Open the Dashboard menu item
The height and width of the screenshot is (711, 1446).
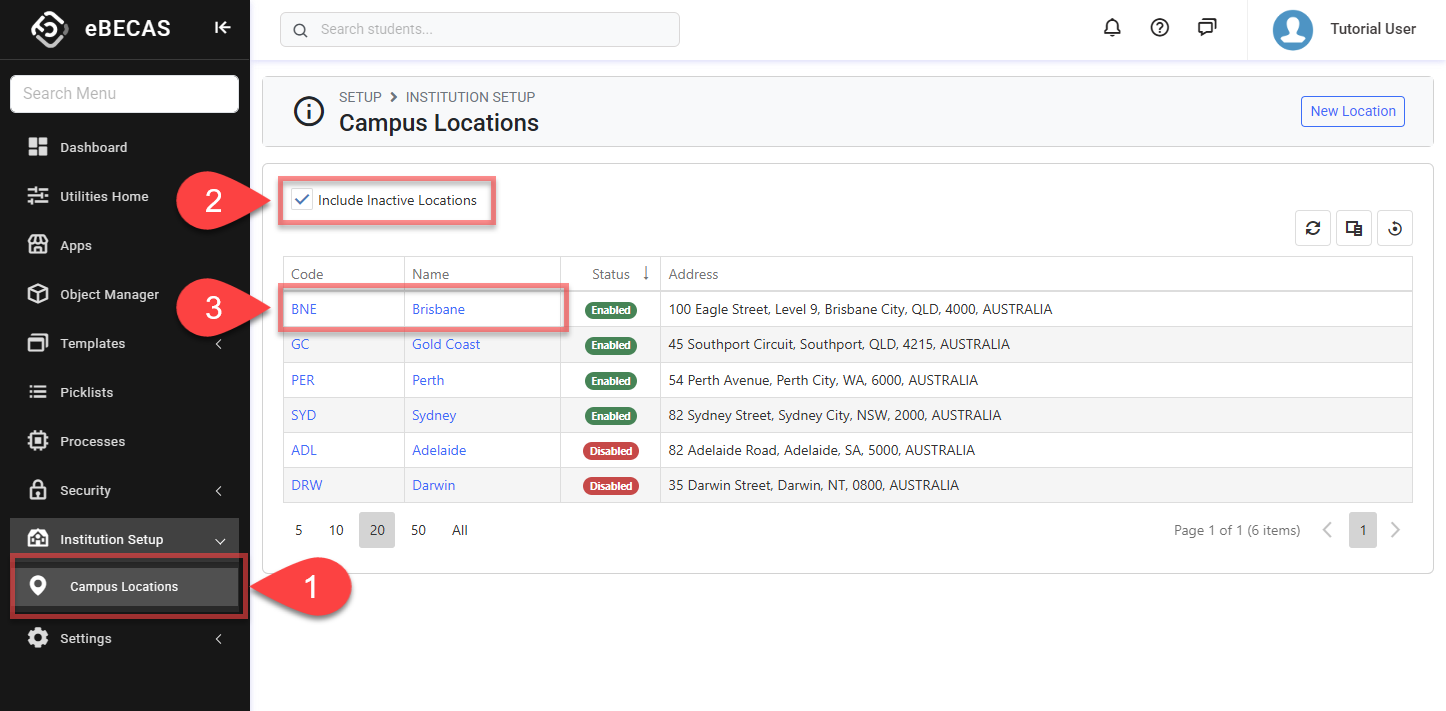(x=93, y=147)
